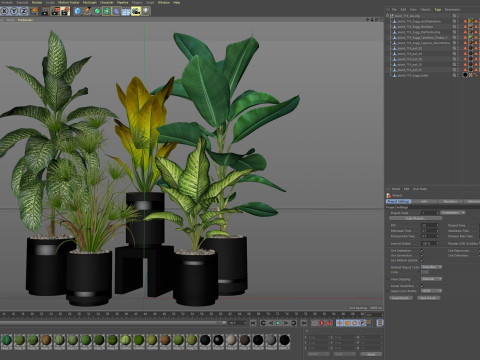Open the Help menu
480x360 pixels.
(177, 2)
